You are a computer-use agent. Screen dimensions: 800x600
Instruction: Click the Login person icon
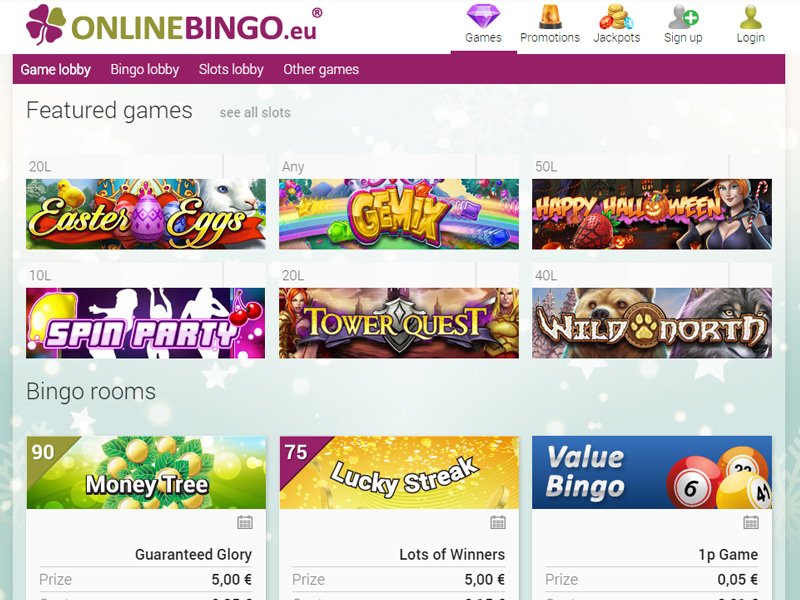pos(751,16)
